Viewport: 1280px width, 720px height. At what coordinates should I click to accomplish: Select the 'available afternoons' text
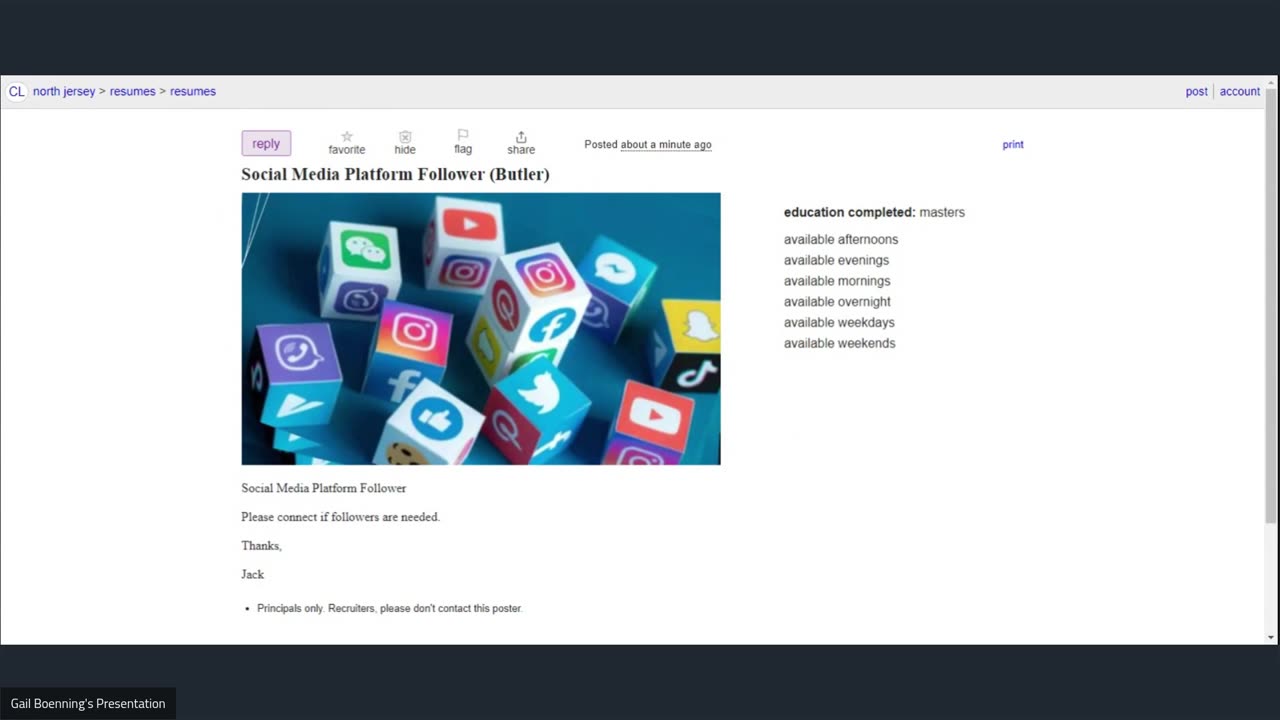click(x=841, y=239)
